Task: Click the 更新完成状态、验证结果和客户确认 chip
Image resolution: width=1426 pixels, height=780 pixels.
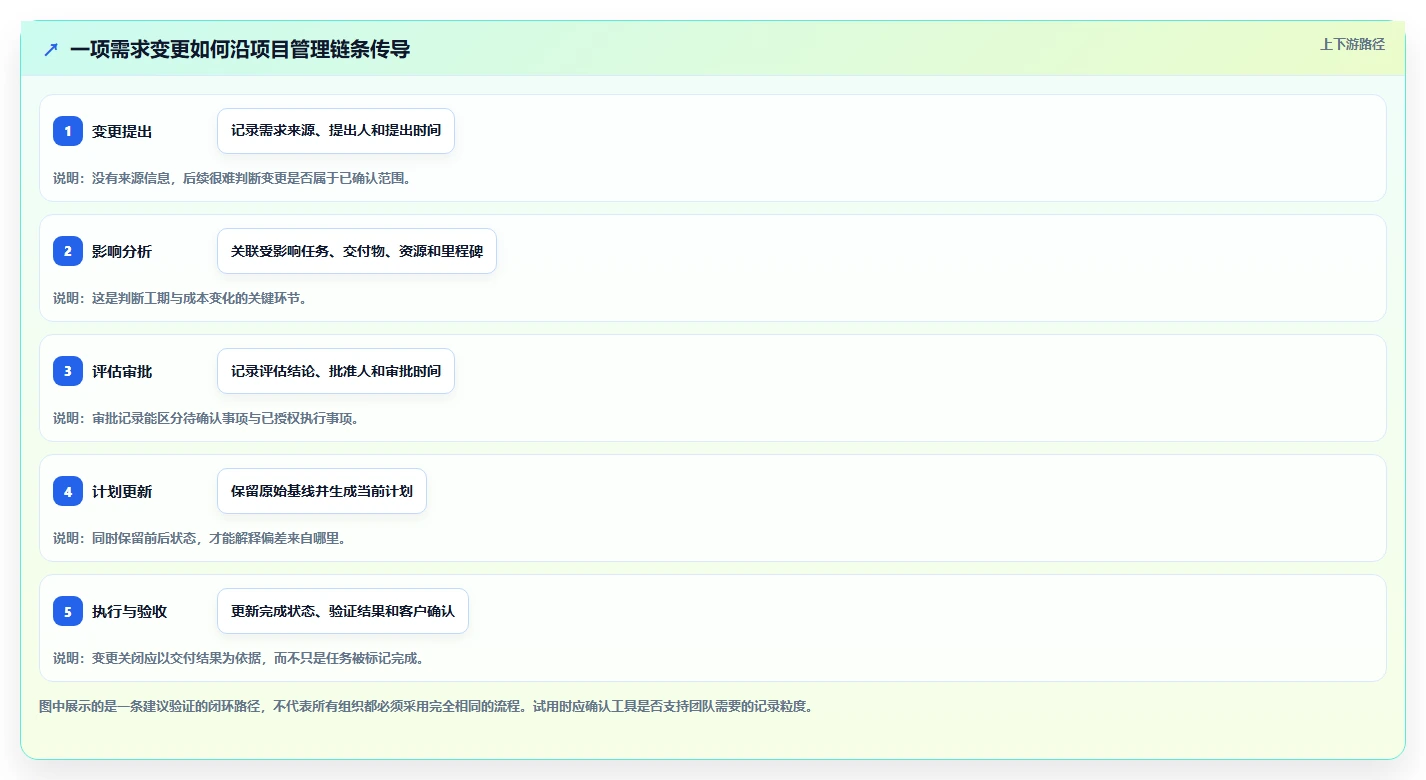Action: coord(343,611)
